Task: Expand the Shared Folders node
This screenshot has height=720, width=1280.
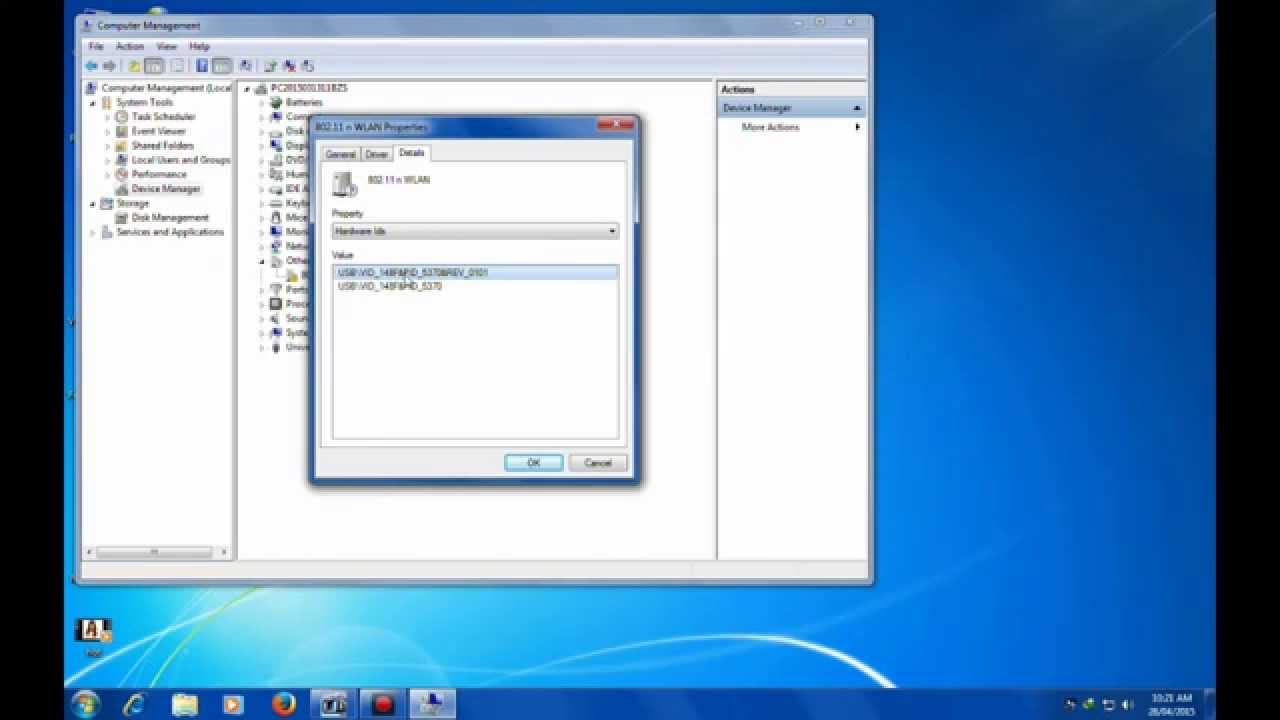Action: 108,146
